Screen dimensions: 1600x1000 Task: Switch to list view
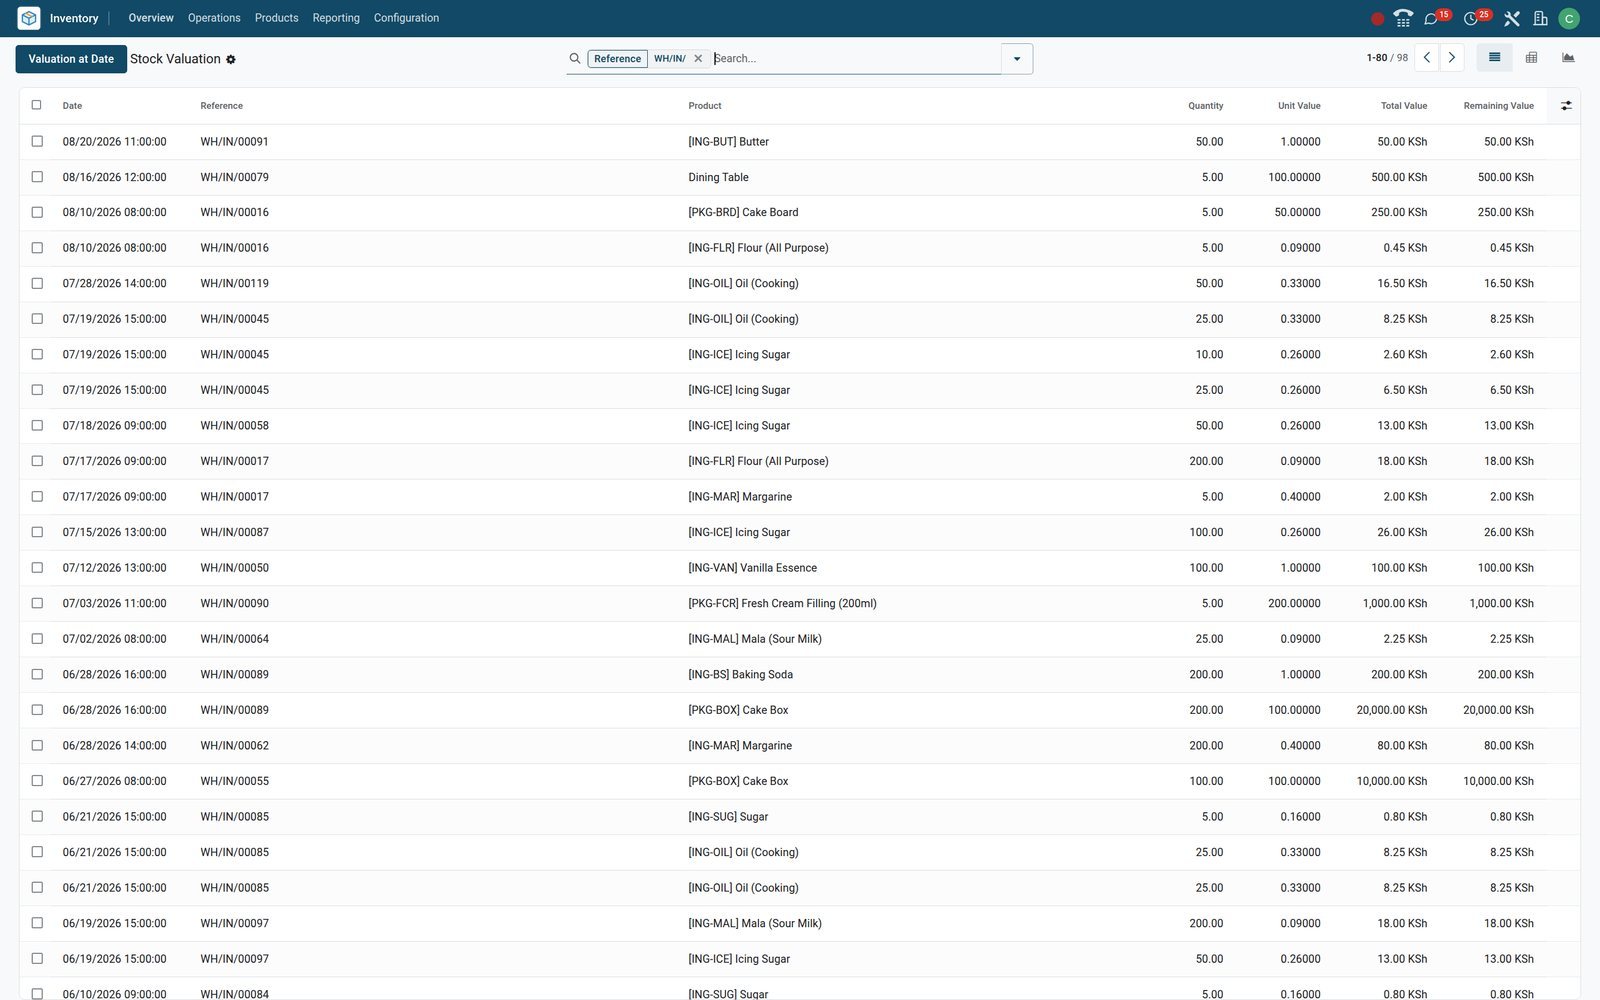(1494, 57)
